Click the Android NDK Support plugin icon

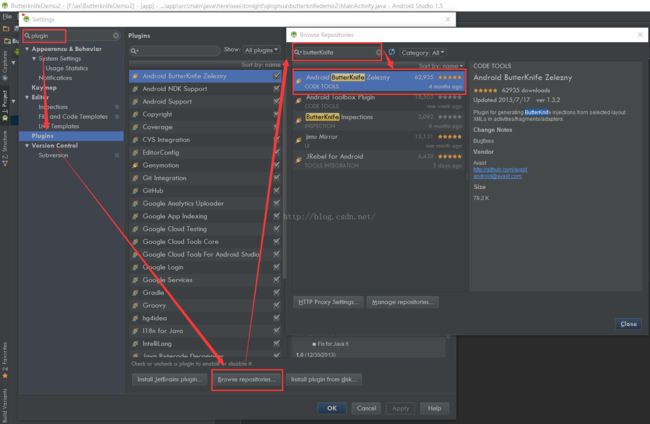coord(135,89)
